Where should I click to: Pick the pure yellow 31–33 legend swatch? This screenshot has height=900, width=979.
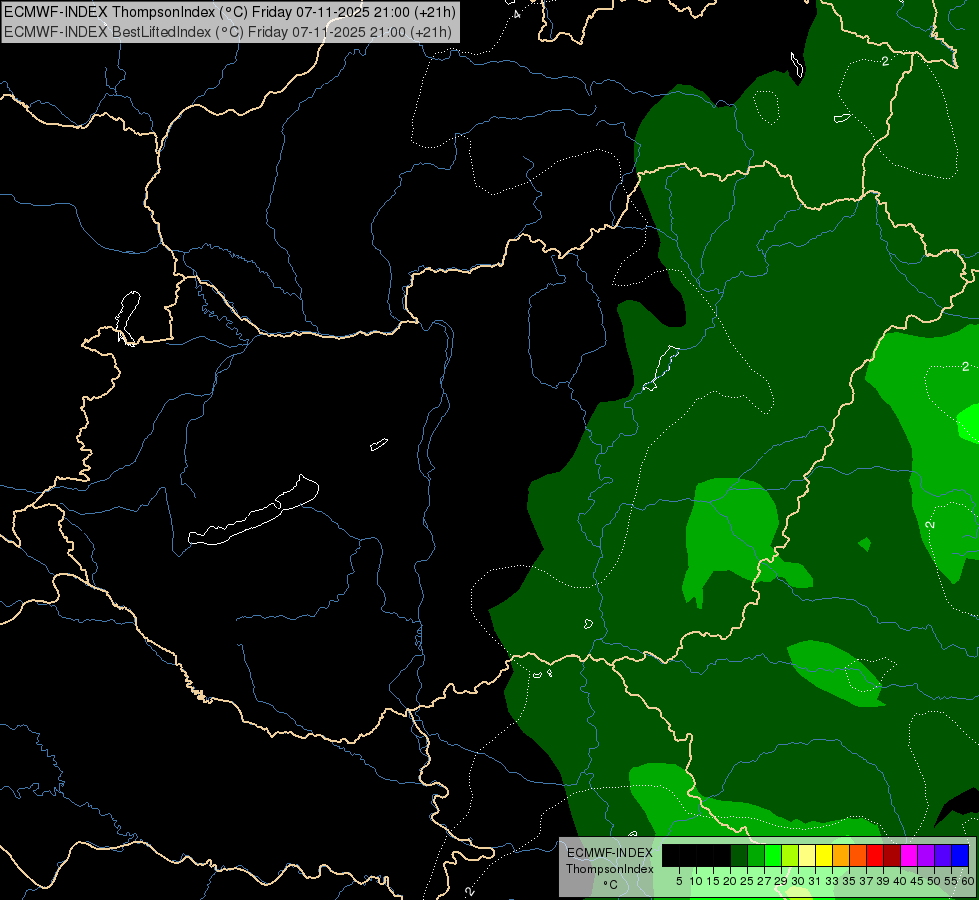[x=824, y=855]
